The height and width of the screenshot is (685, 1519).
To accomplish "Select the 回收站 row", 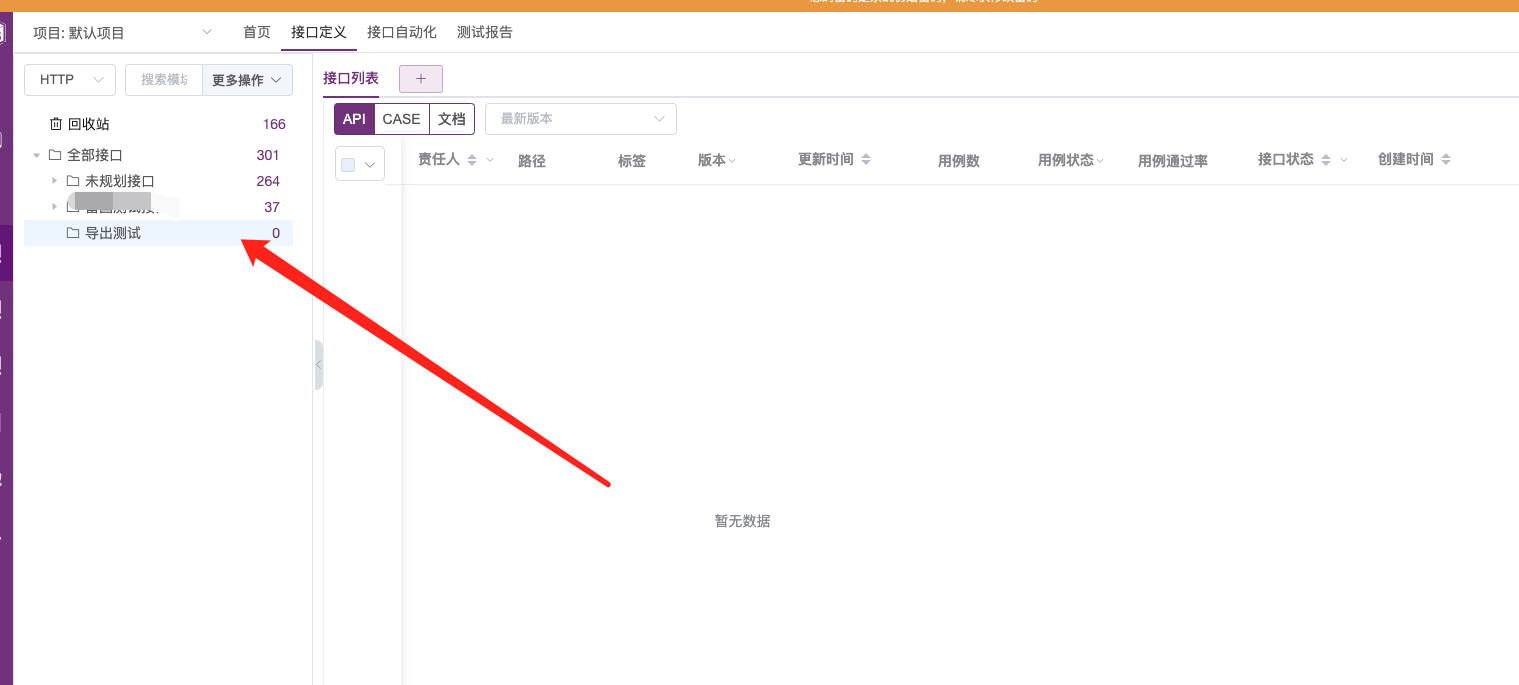I will click(x=158, y=124).
